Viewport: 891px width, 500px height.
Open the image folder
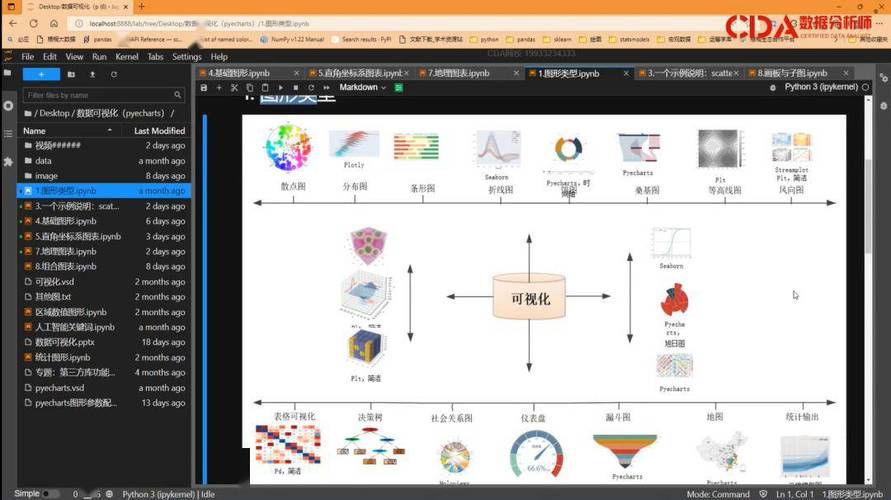[x=103, y=176]
